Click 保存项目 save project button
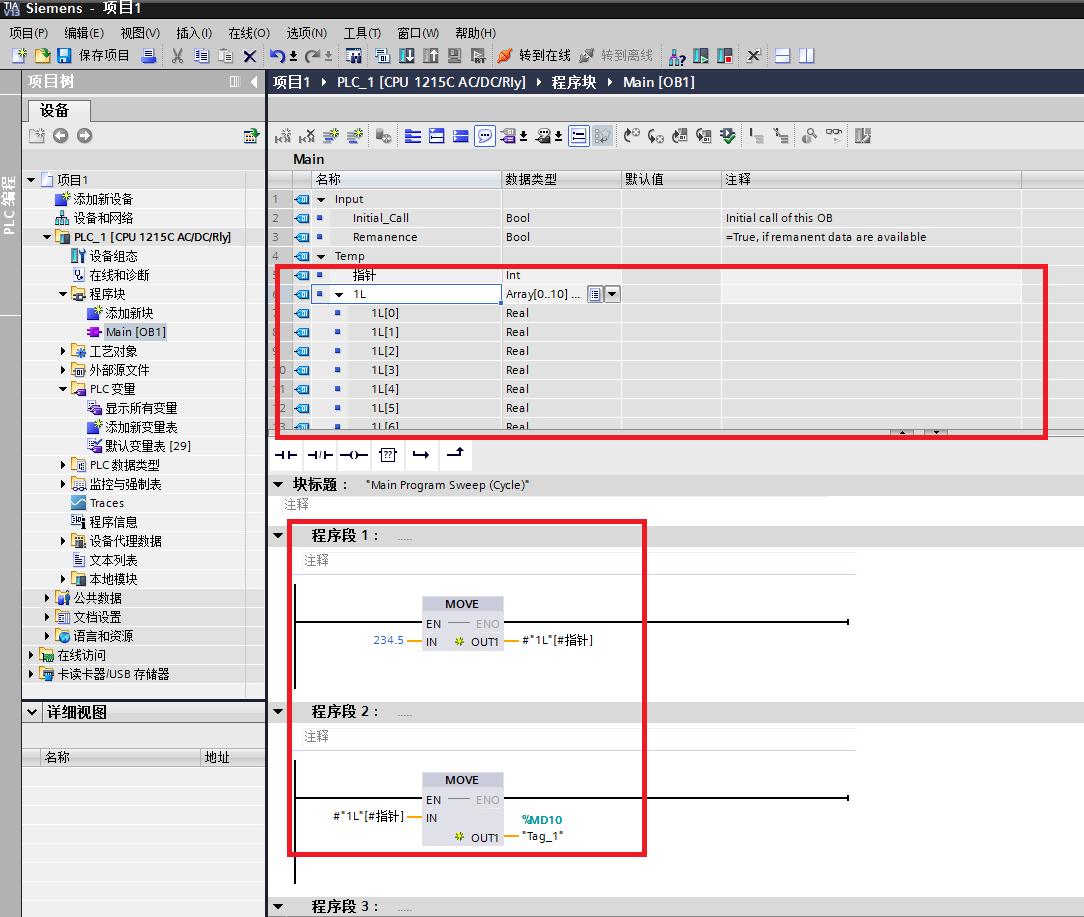This screenshot has height=917, width=1084. [x=93, y=55]
